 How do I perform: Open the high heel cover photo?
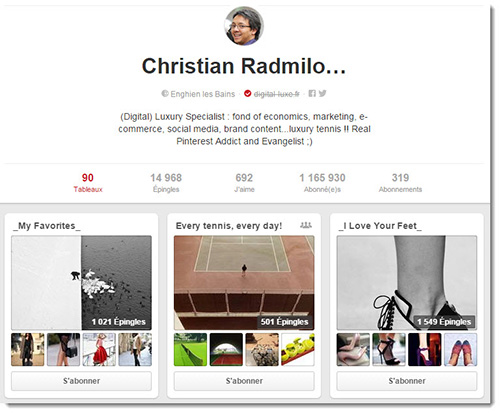407,283
